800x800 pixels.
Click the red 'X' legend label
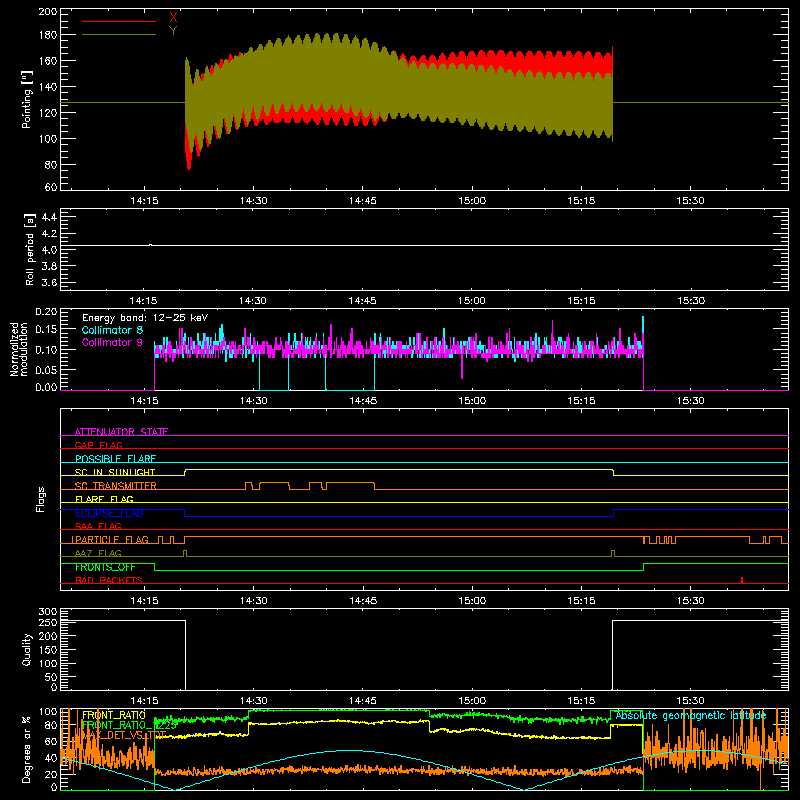[173, 18]
